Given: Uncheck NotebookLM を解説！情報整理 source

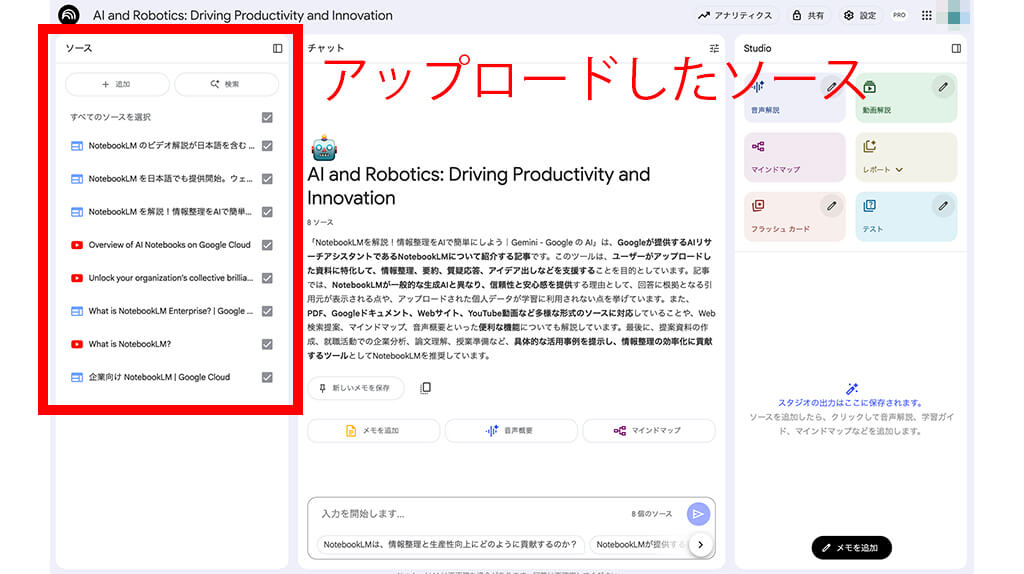Looking at the screenshot, I should (x=267, y=212).
